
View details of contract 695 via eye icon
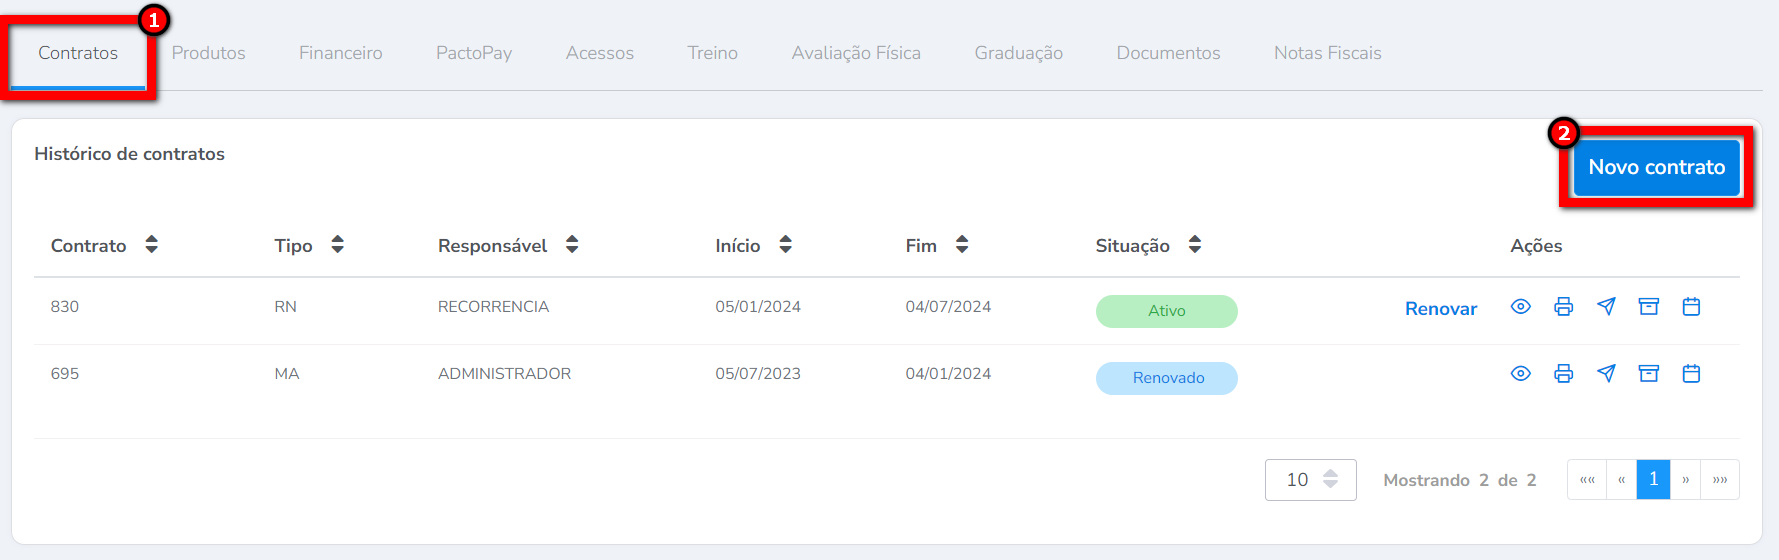pos(1520,374)
